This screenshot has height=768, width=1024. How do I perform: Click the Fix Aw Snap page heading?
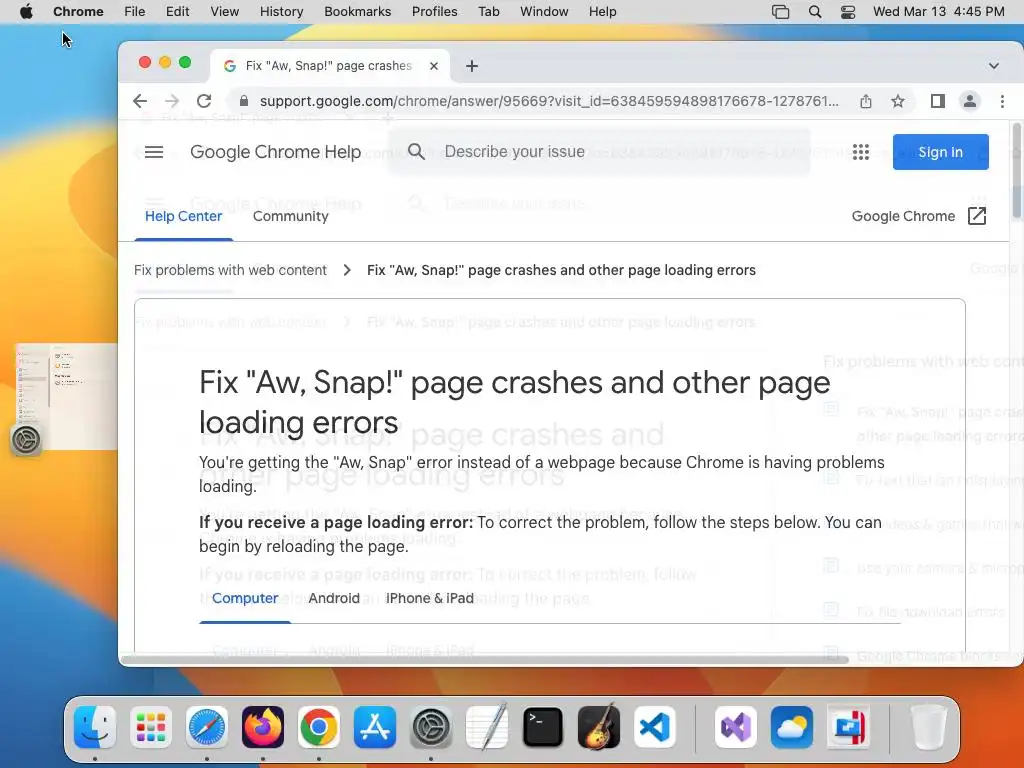[515, 402]
